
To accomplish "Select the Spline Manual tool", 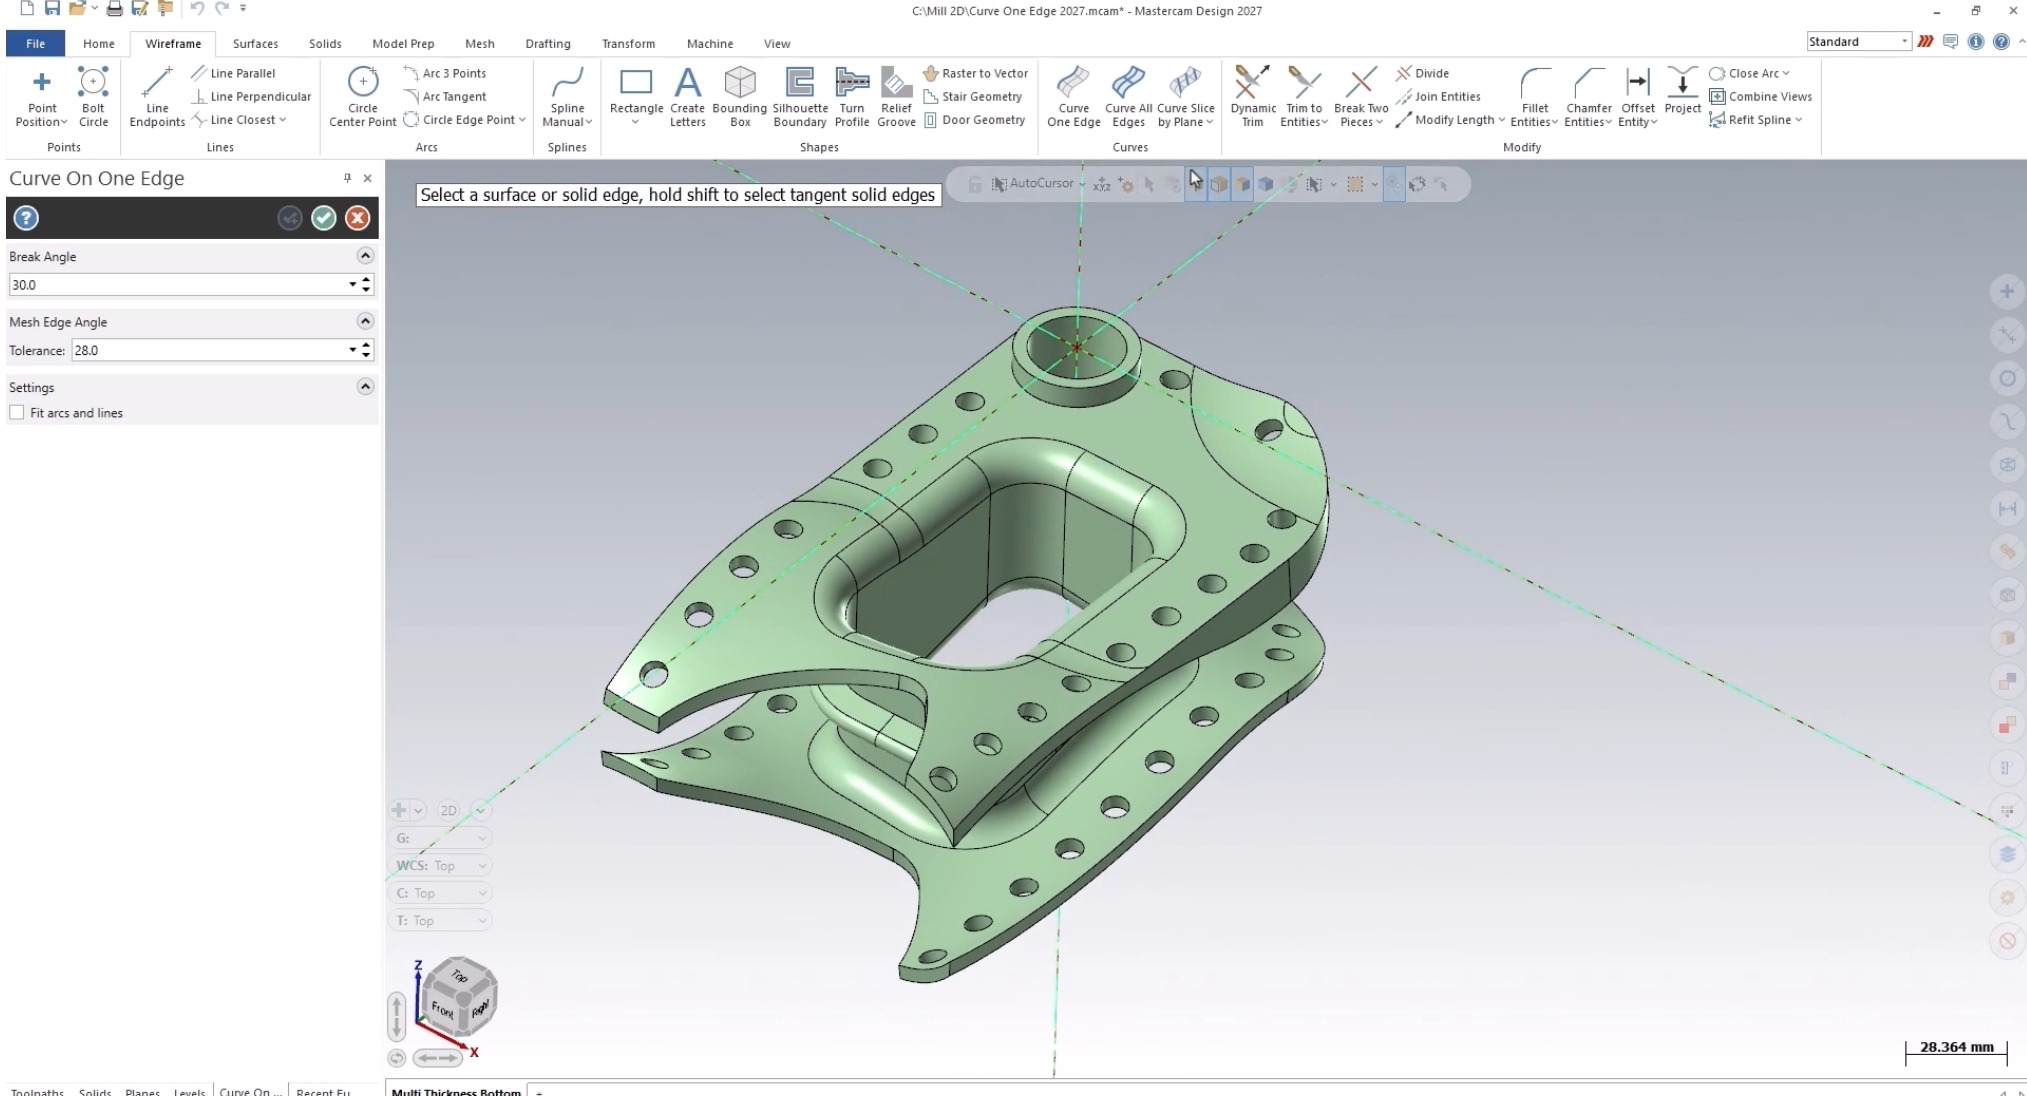I will (x=567, y=97).
